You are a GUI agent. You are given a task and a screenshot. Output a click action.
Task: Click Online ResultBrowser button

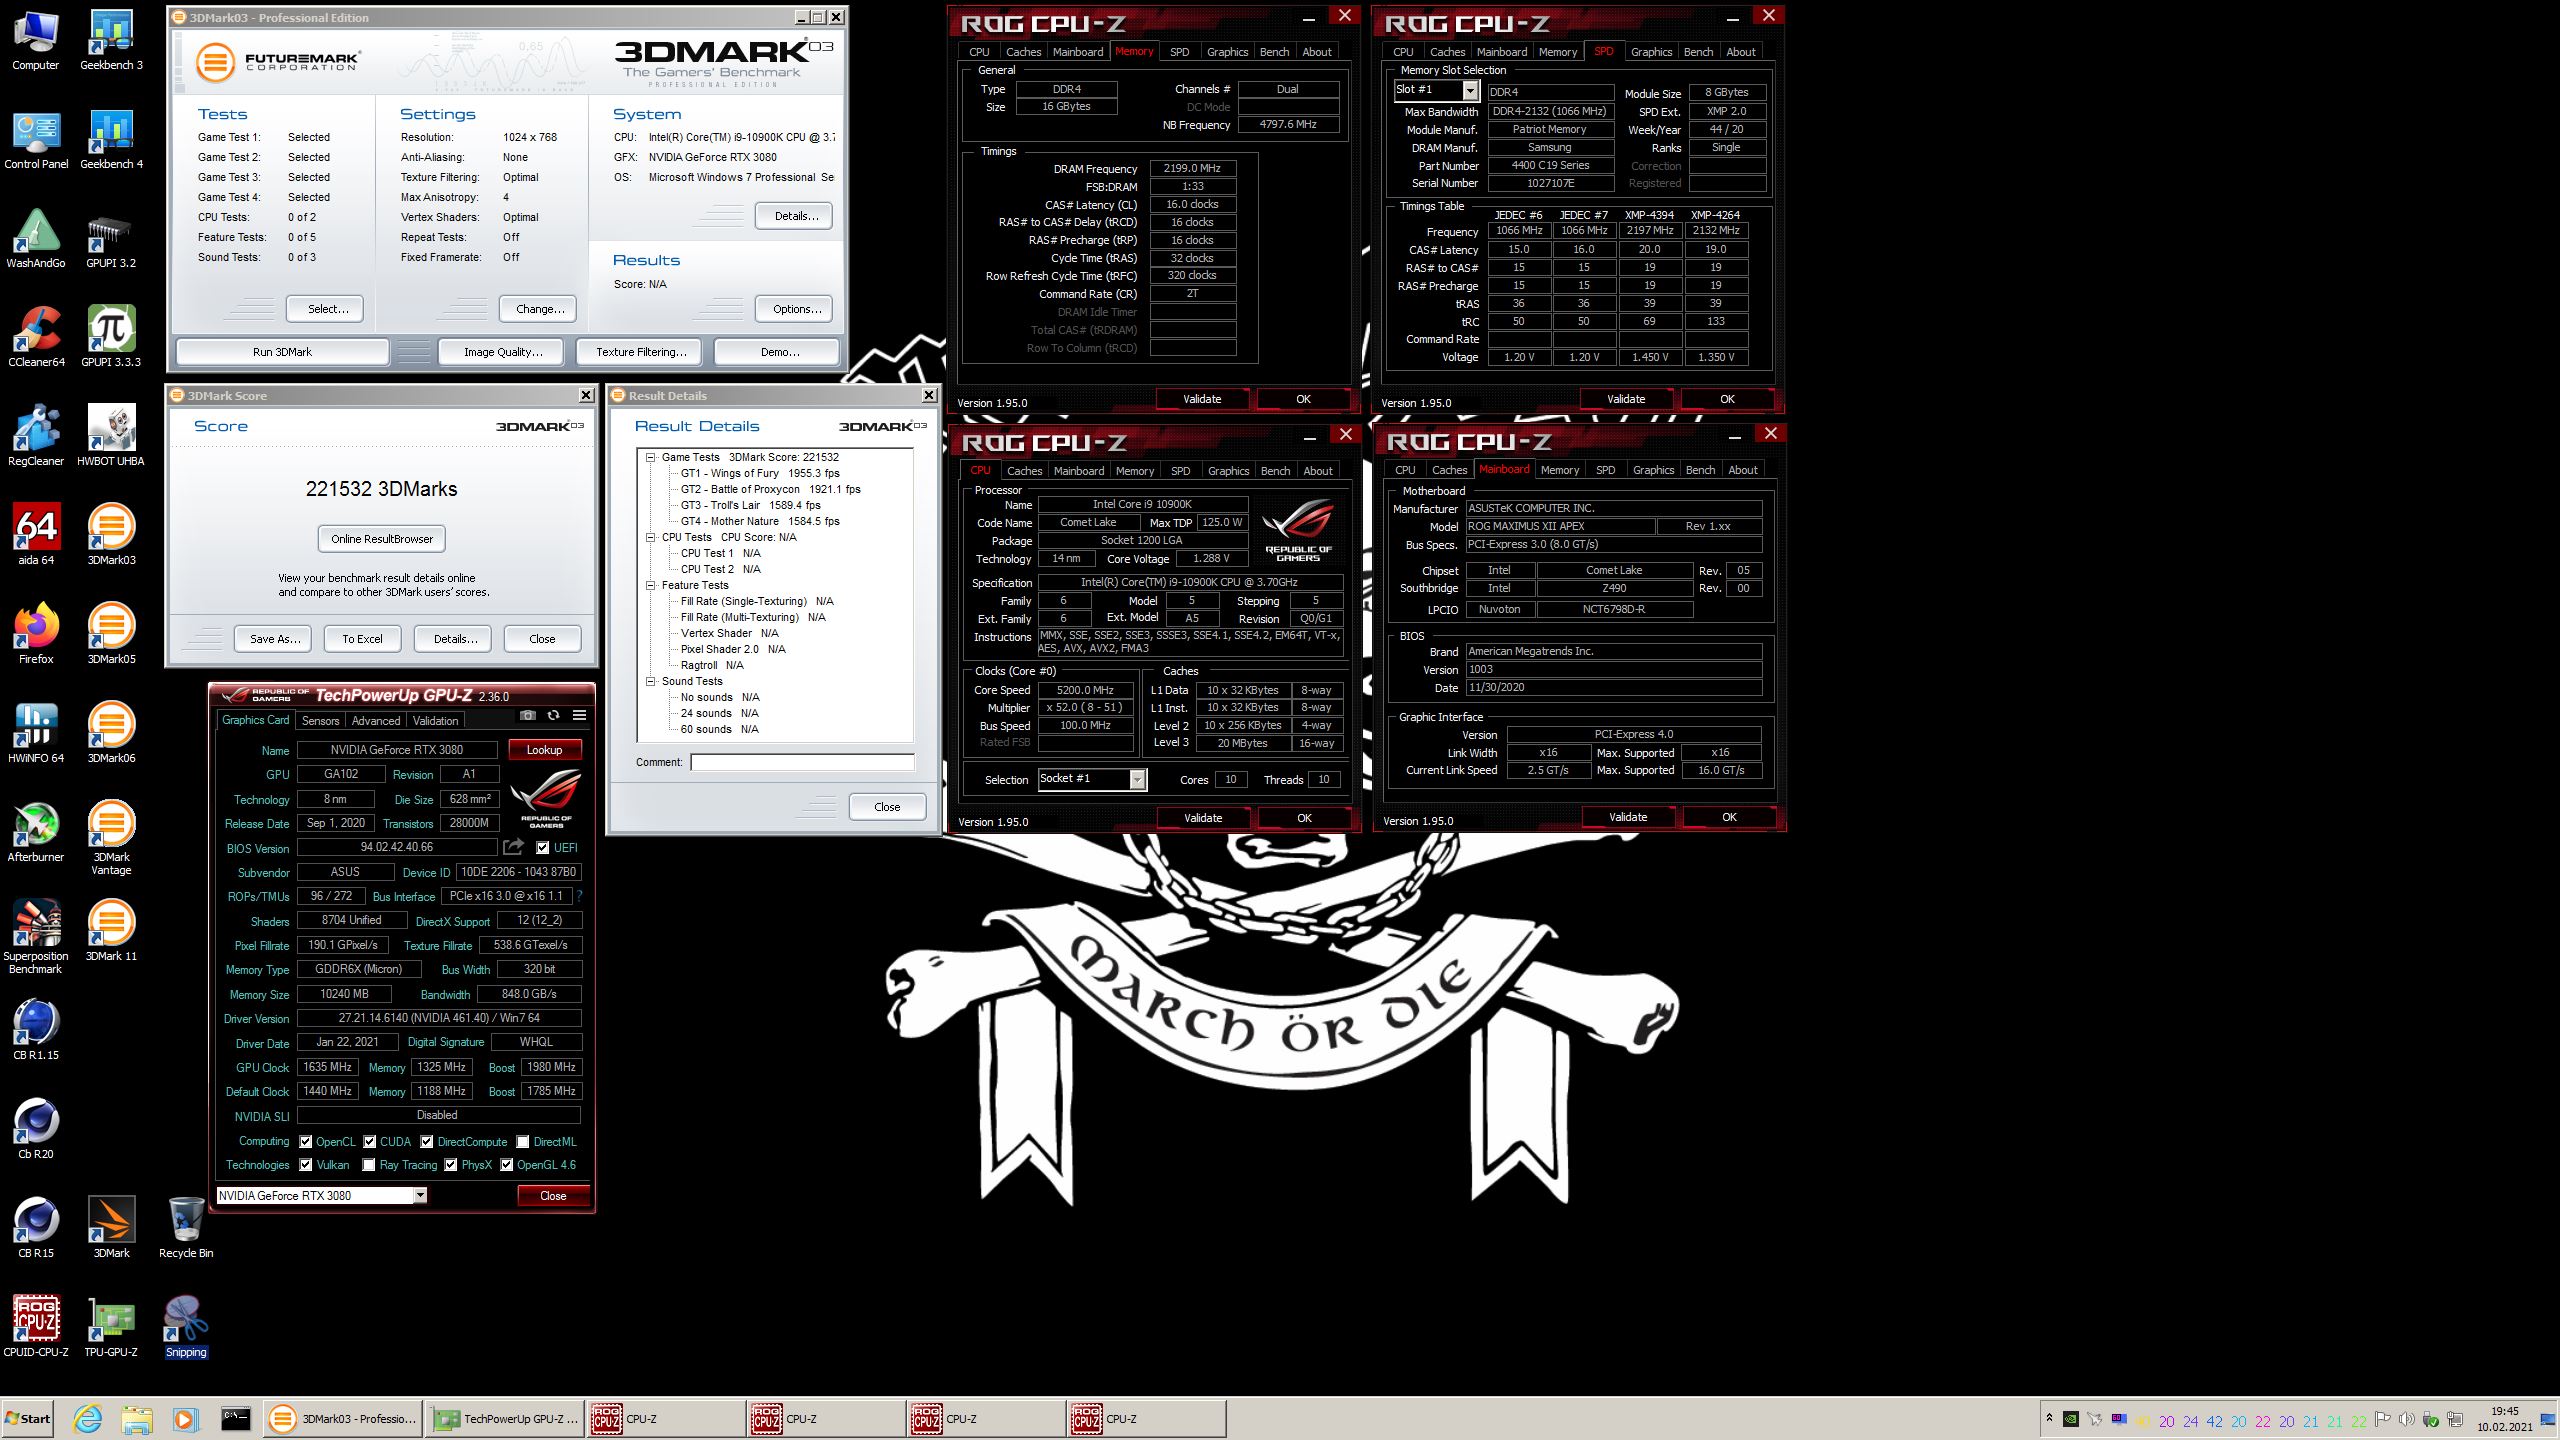(382, 539)
